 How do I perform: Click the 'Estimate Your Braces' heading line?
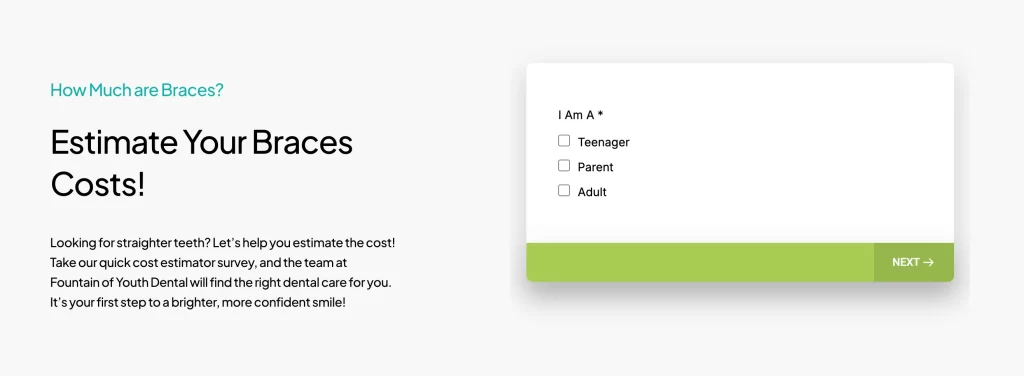coord(202,142)
